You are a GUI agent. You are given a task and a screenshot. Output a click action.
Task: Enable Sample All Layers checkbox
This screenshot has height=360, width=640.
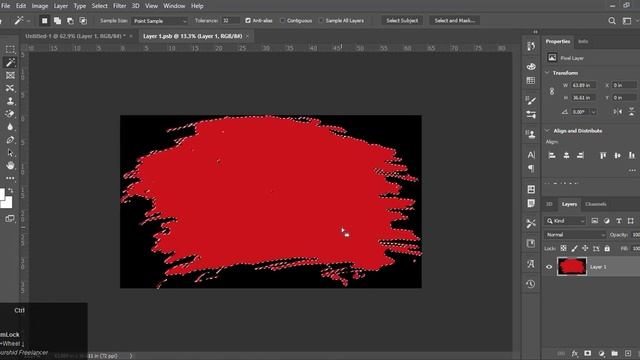click(x=321, y=20)
